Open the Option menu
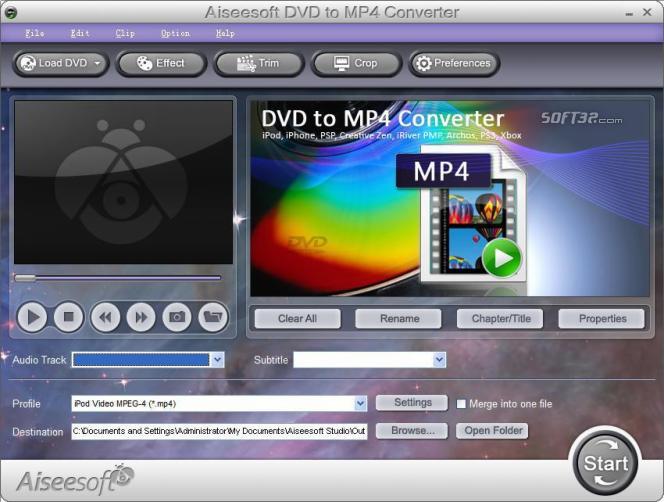664x502 pixels. point(175,33)
